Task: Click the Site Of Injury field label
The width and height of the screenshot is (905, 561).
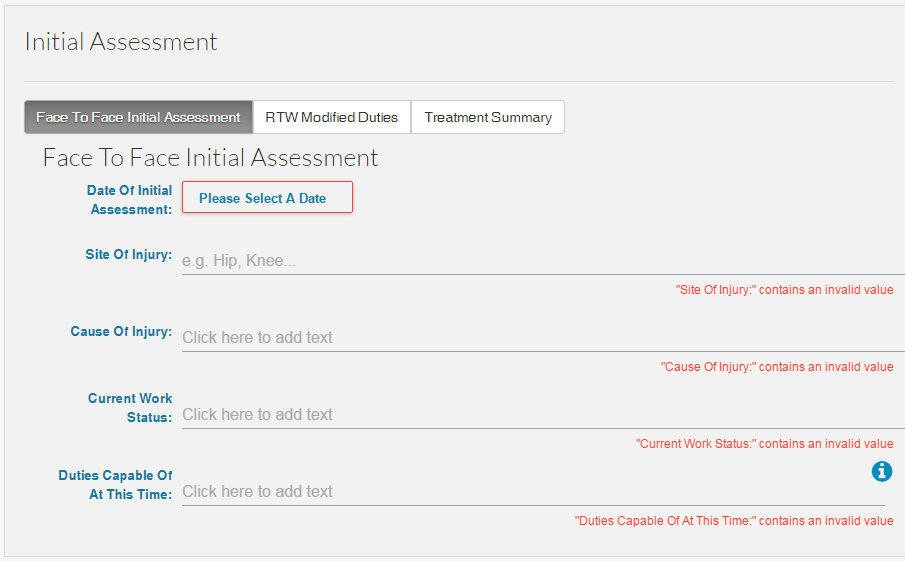Action: tap(129, 255)
